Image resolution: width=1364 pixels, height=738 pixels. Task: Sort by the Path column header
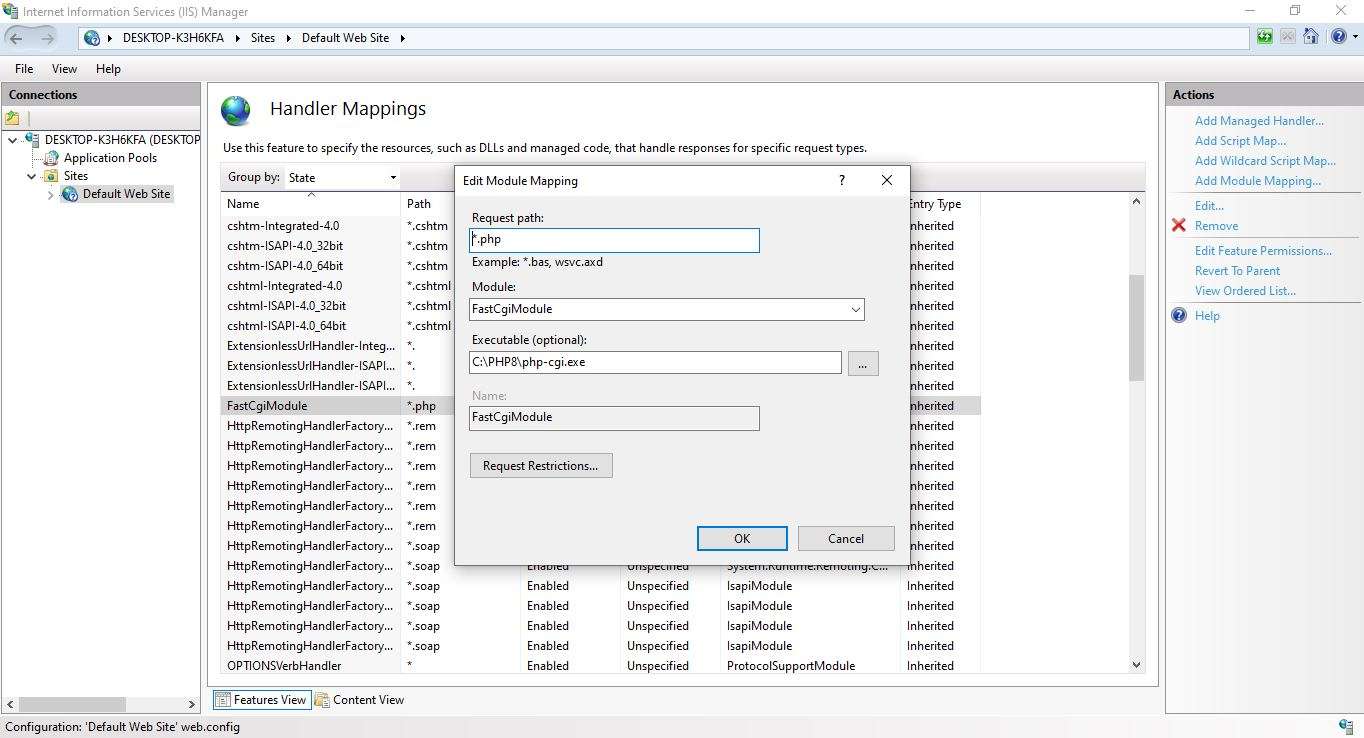pyautogui.click(x=428, y=204)
